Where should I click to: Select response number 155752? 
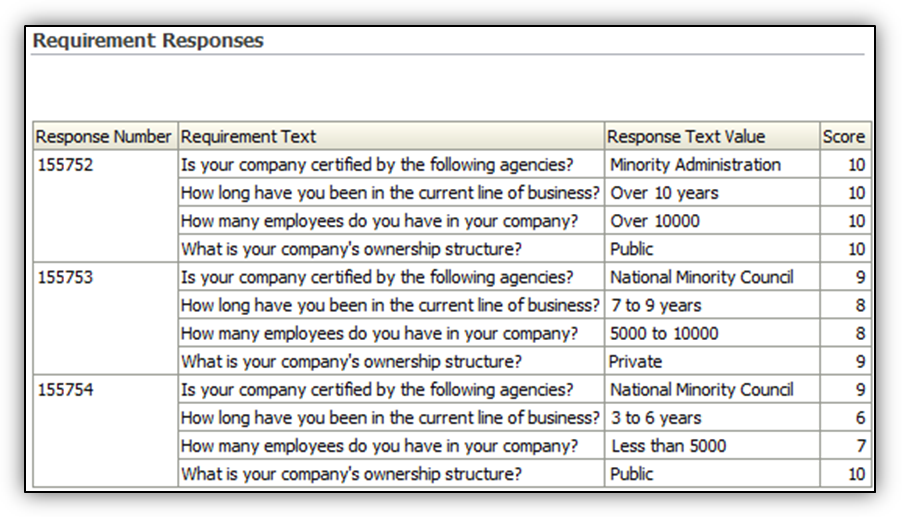(x=65, y=165)
